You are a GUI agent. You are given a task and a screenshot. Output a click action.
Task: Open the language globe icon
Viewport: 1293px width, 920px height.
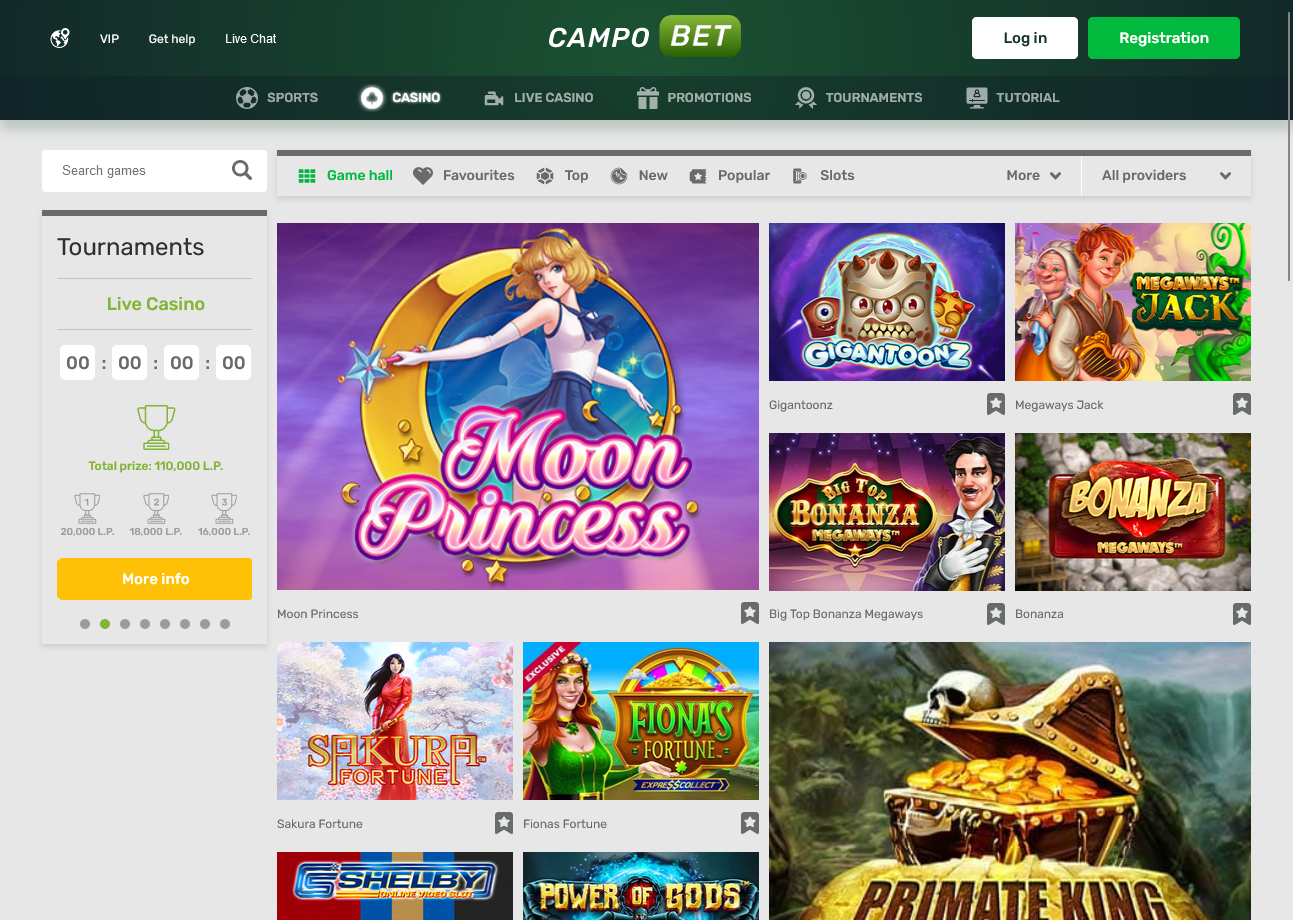click(60, 39)
